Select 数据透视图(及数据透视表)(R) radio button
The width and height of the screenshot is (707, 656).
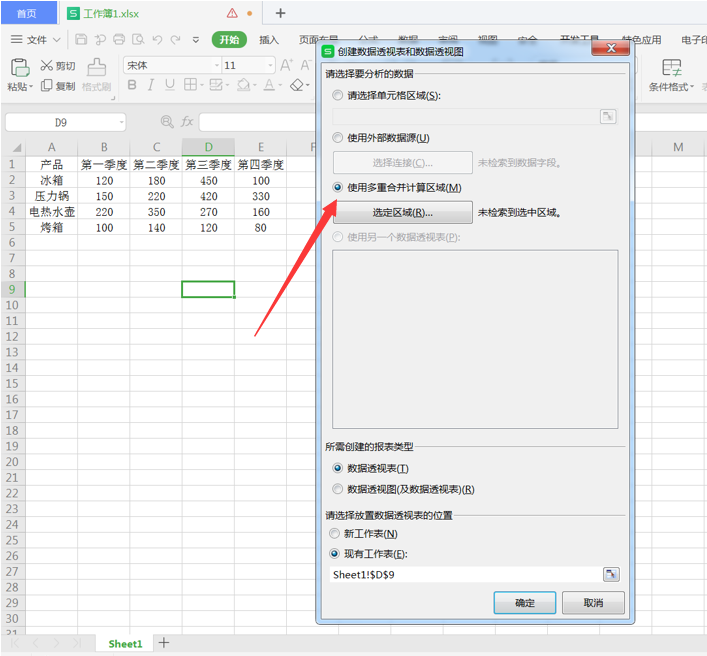click(x=337, y=489)
